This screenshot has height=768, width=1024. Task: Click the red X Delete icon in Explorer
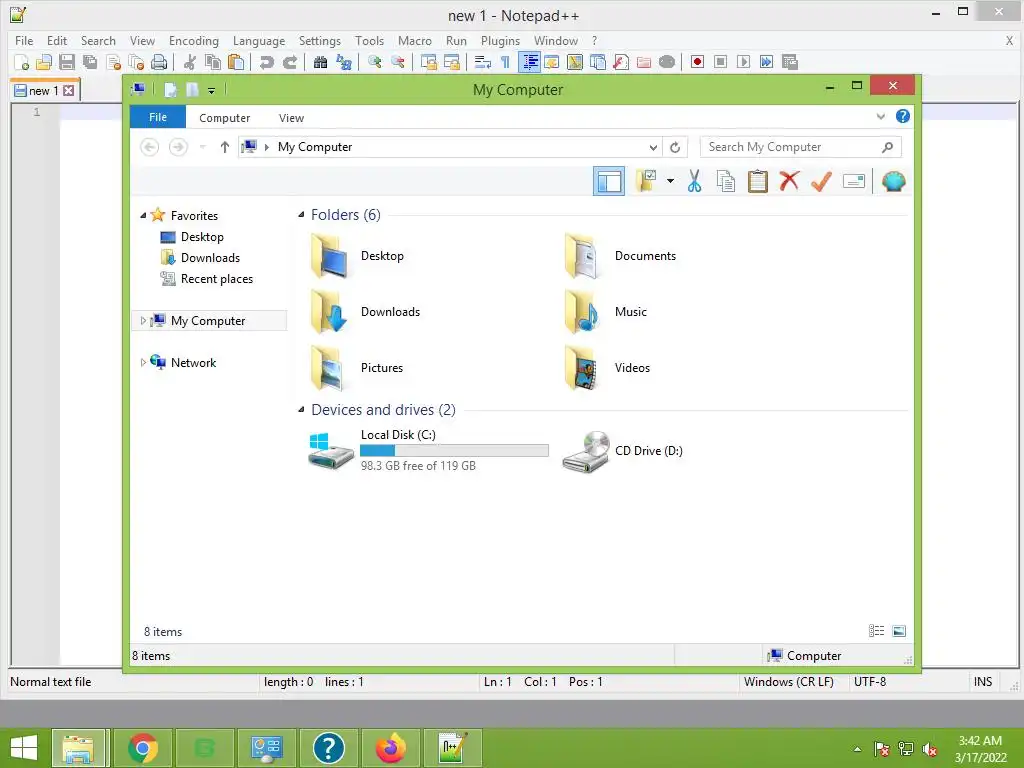pyautogui.click(x=789, y=181)
